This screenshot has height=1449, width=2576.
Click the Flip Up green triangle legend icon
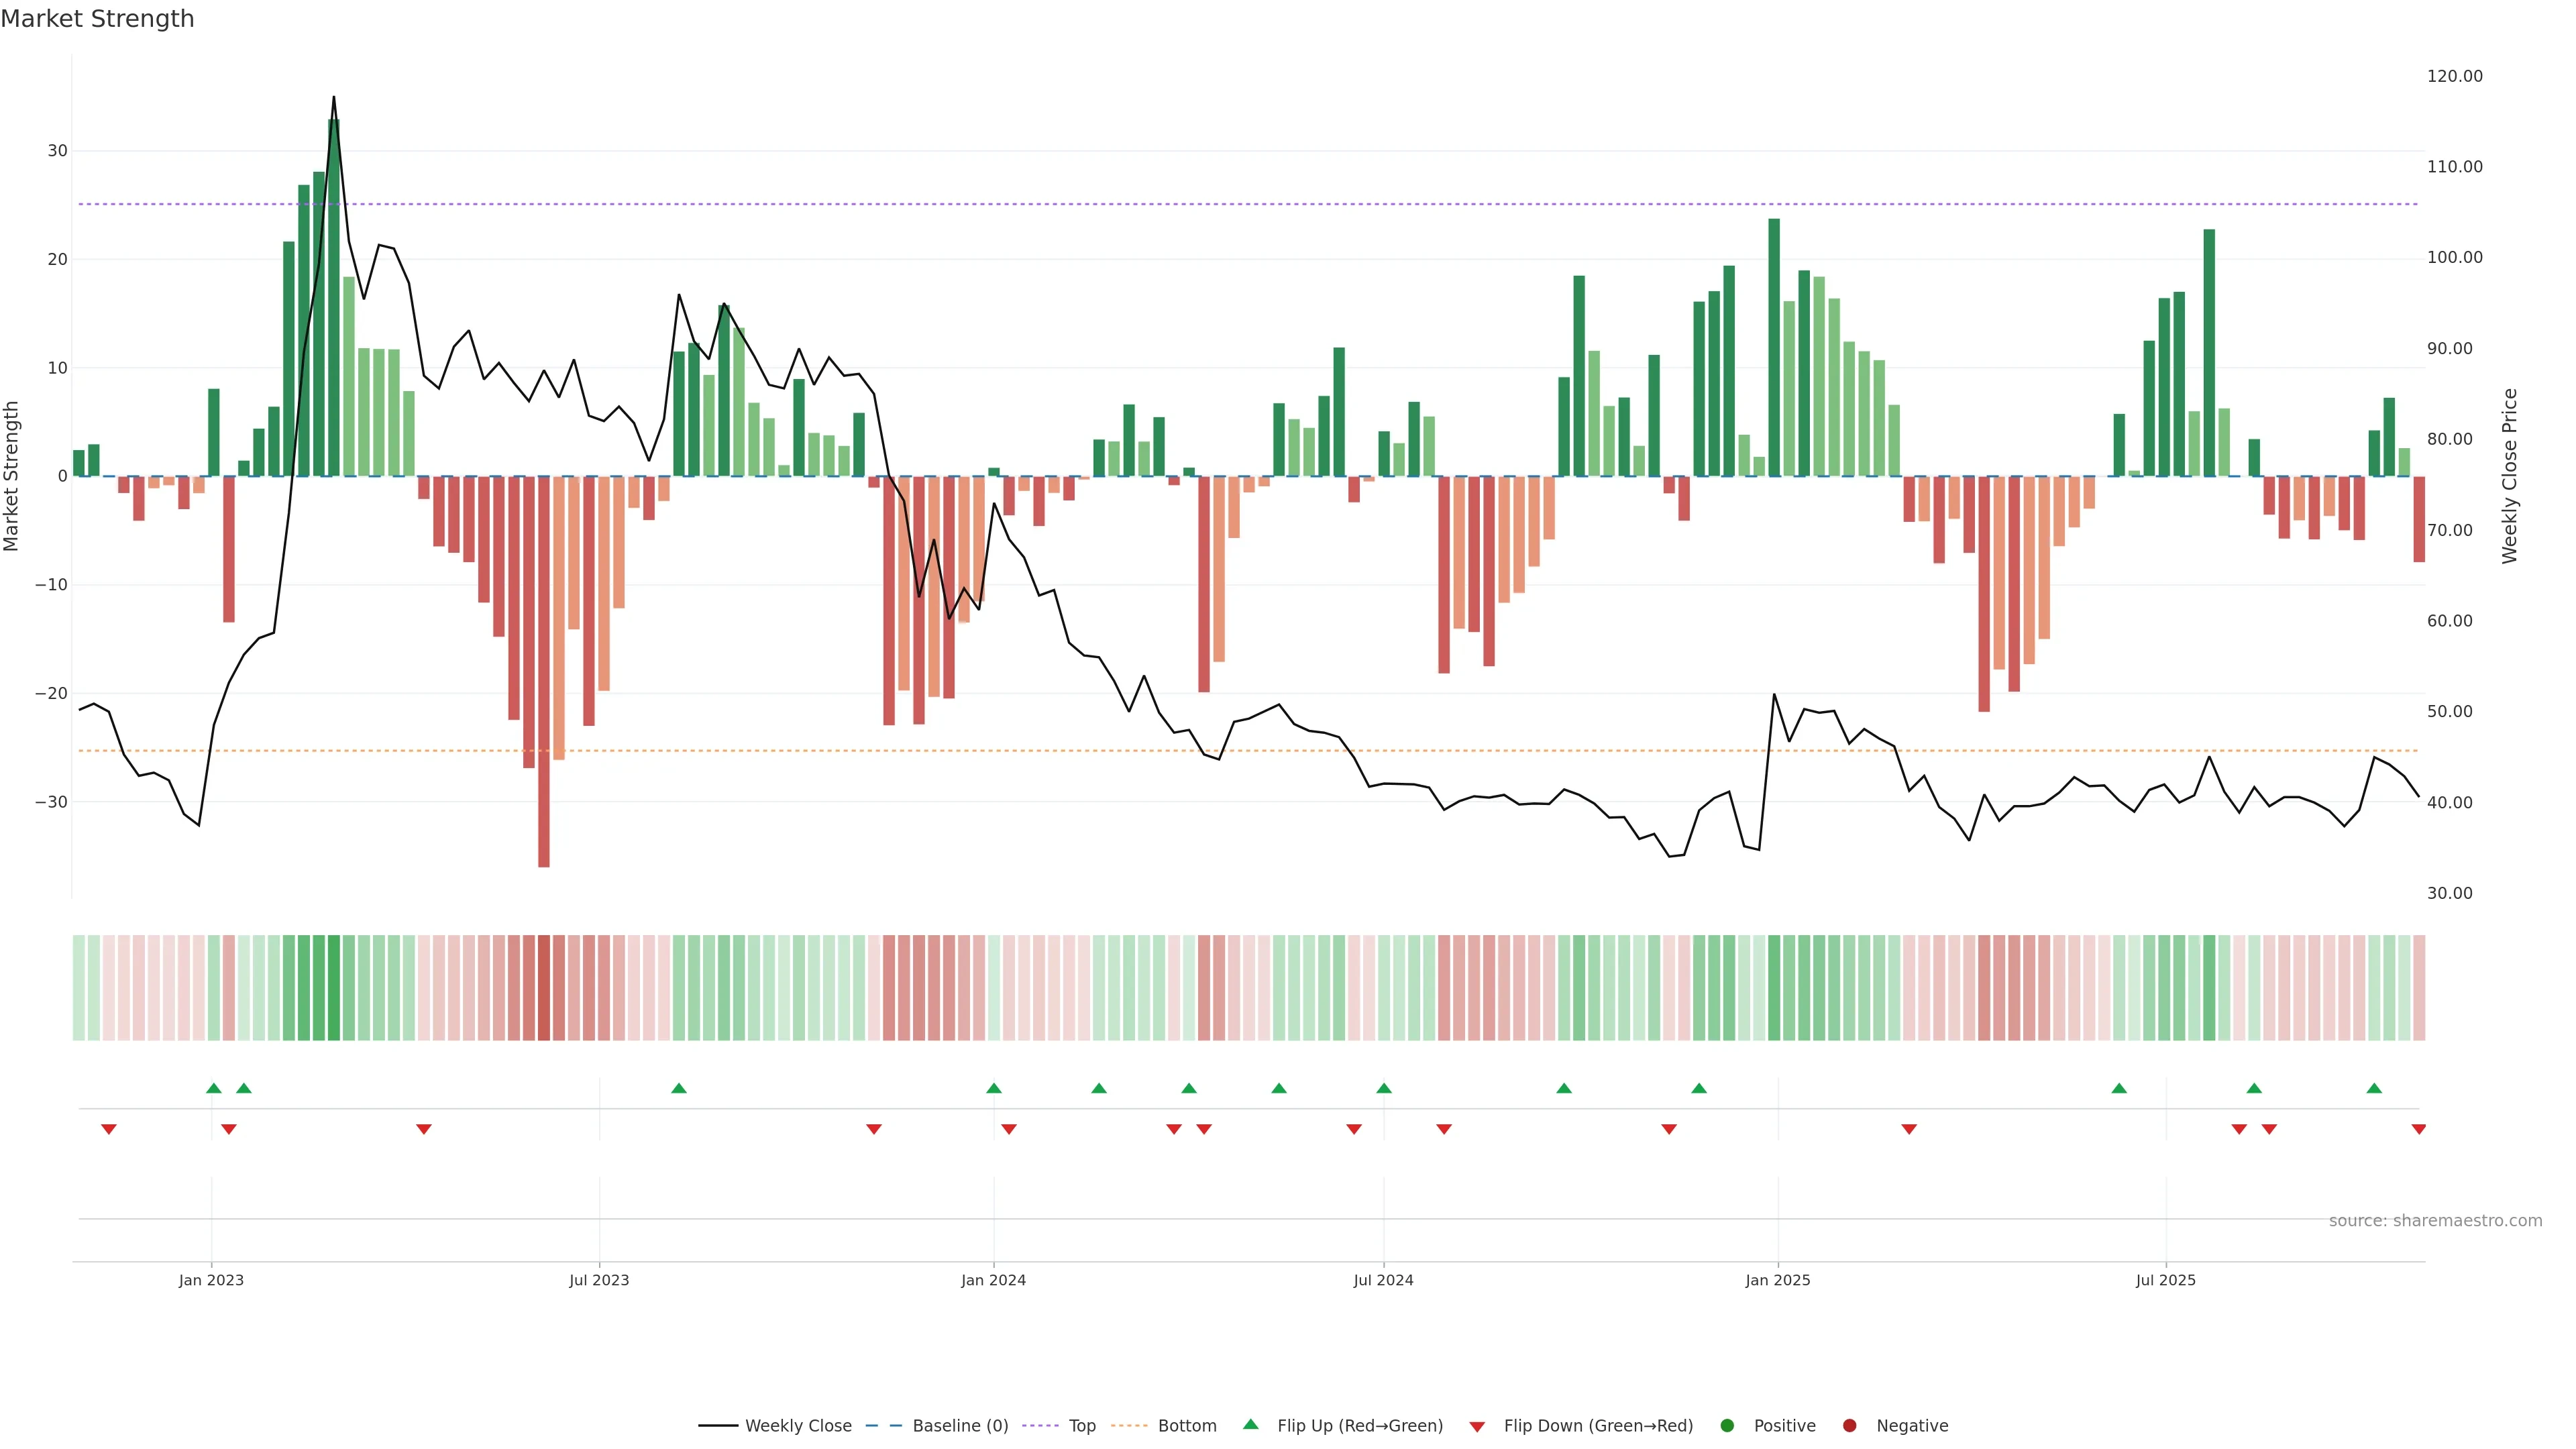click(x=1250, y=1424)
